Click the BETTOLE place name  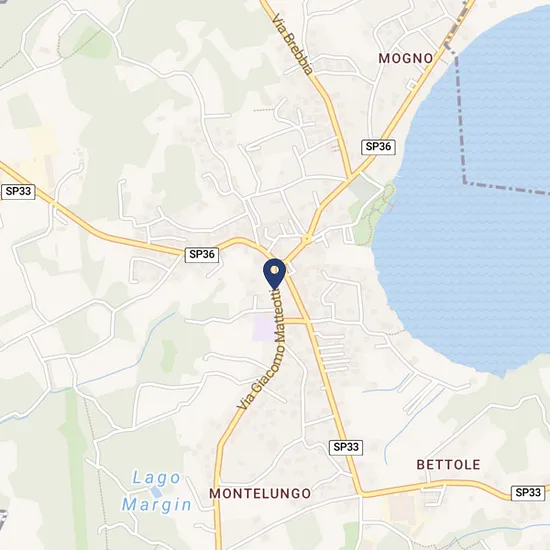click(448, 465)
